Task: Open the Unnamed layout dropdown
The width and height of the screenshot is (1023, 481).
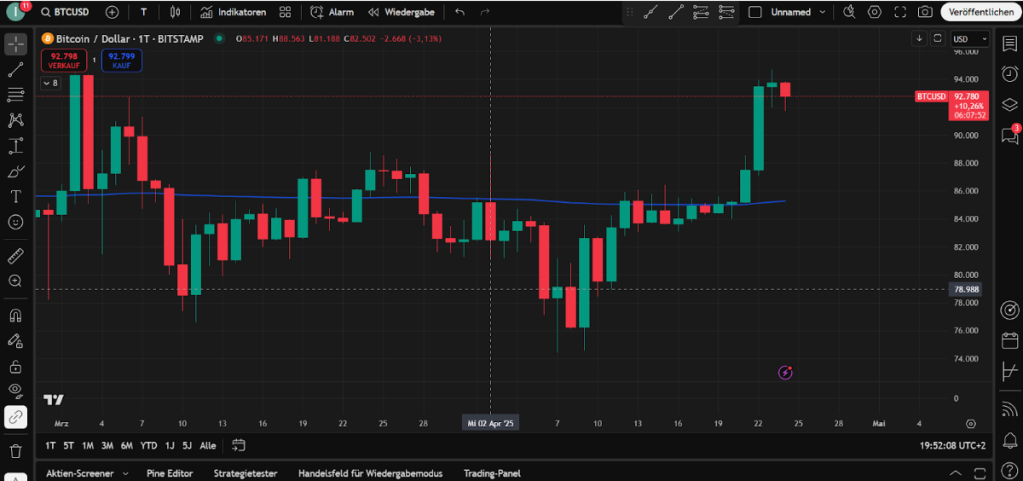Action: tap(799, 12)
